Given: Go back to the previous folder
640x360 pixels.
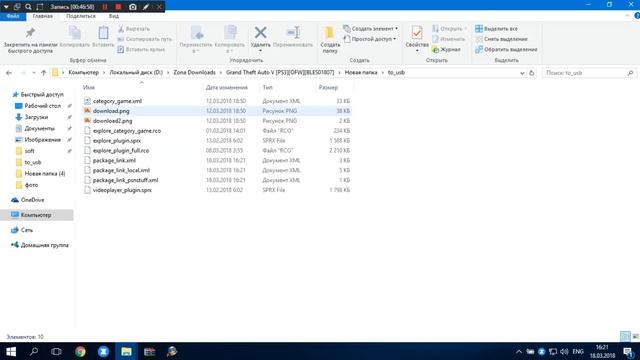Looking at the screenshot, I should (x=9, y=73).
